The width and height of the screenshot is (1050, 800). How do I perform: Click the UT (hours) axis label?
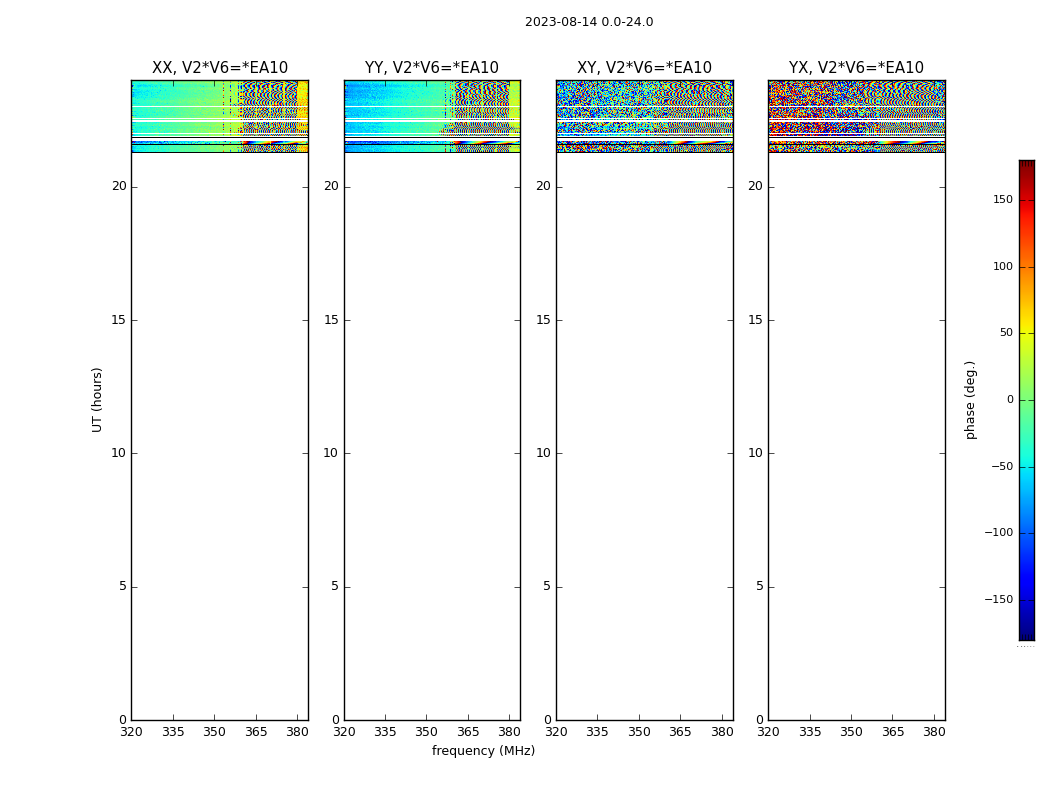point(97,399)
